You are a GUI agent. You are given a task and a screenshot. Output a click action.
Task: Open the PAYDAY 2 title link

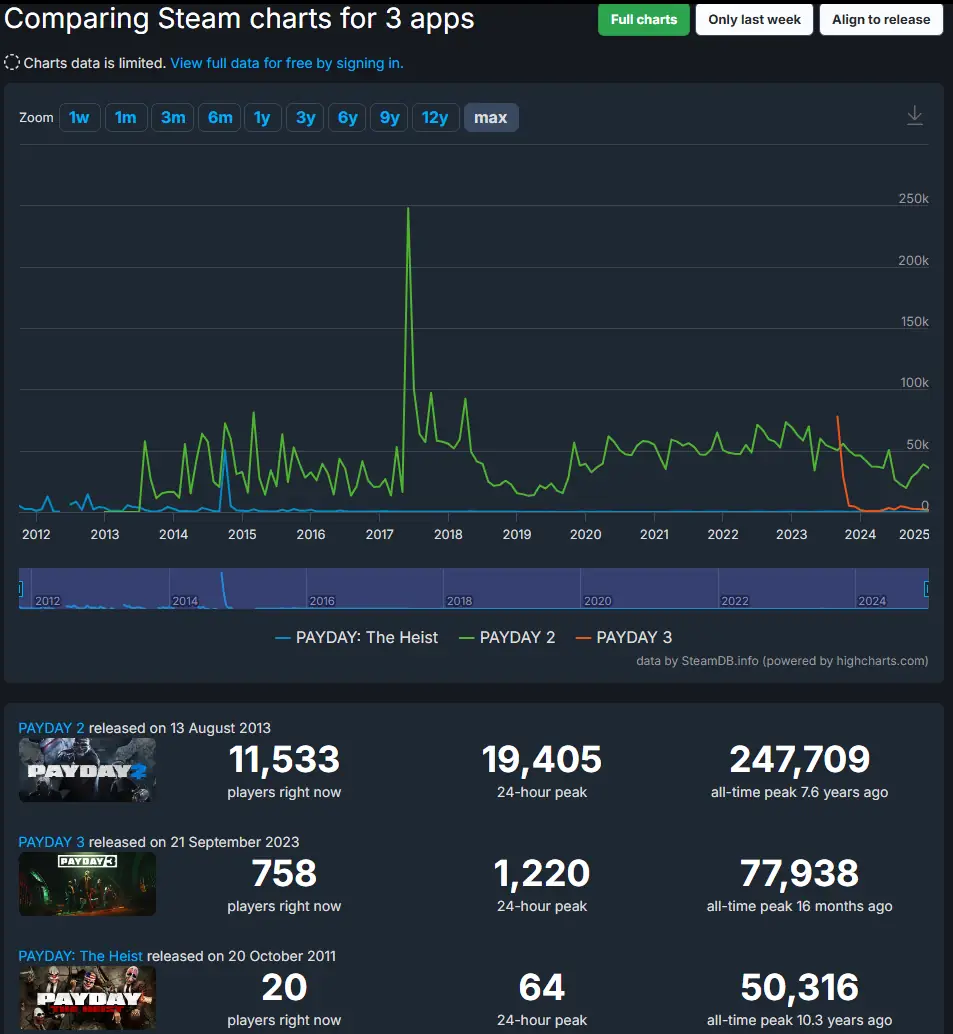[x=51, y=728]
